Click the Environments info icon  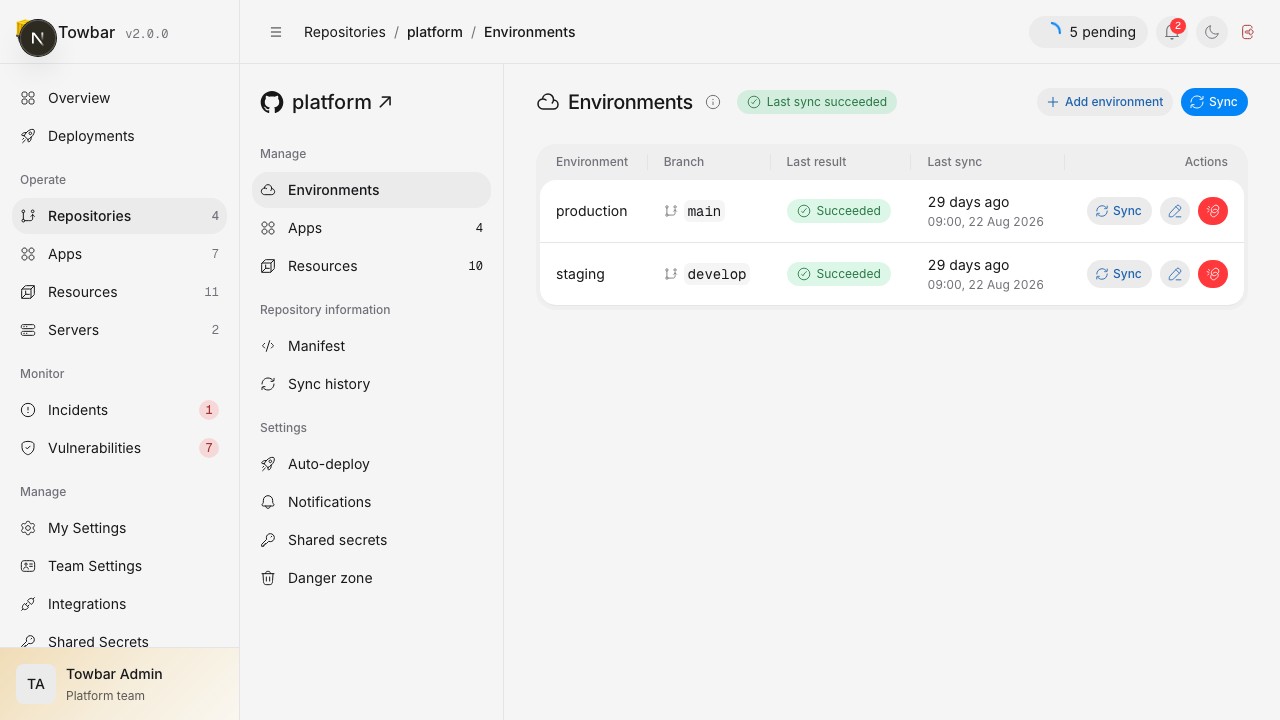[x=713, y=102]
